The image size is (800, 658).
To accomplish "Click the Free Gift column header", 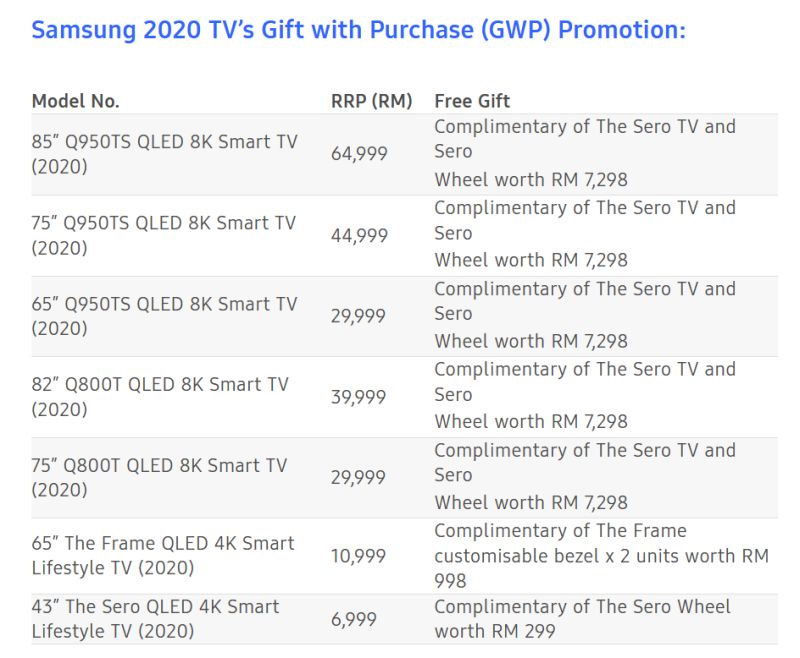I will pyautogui.click(x=472, y=101).
